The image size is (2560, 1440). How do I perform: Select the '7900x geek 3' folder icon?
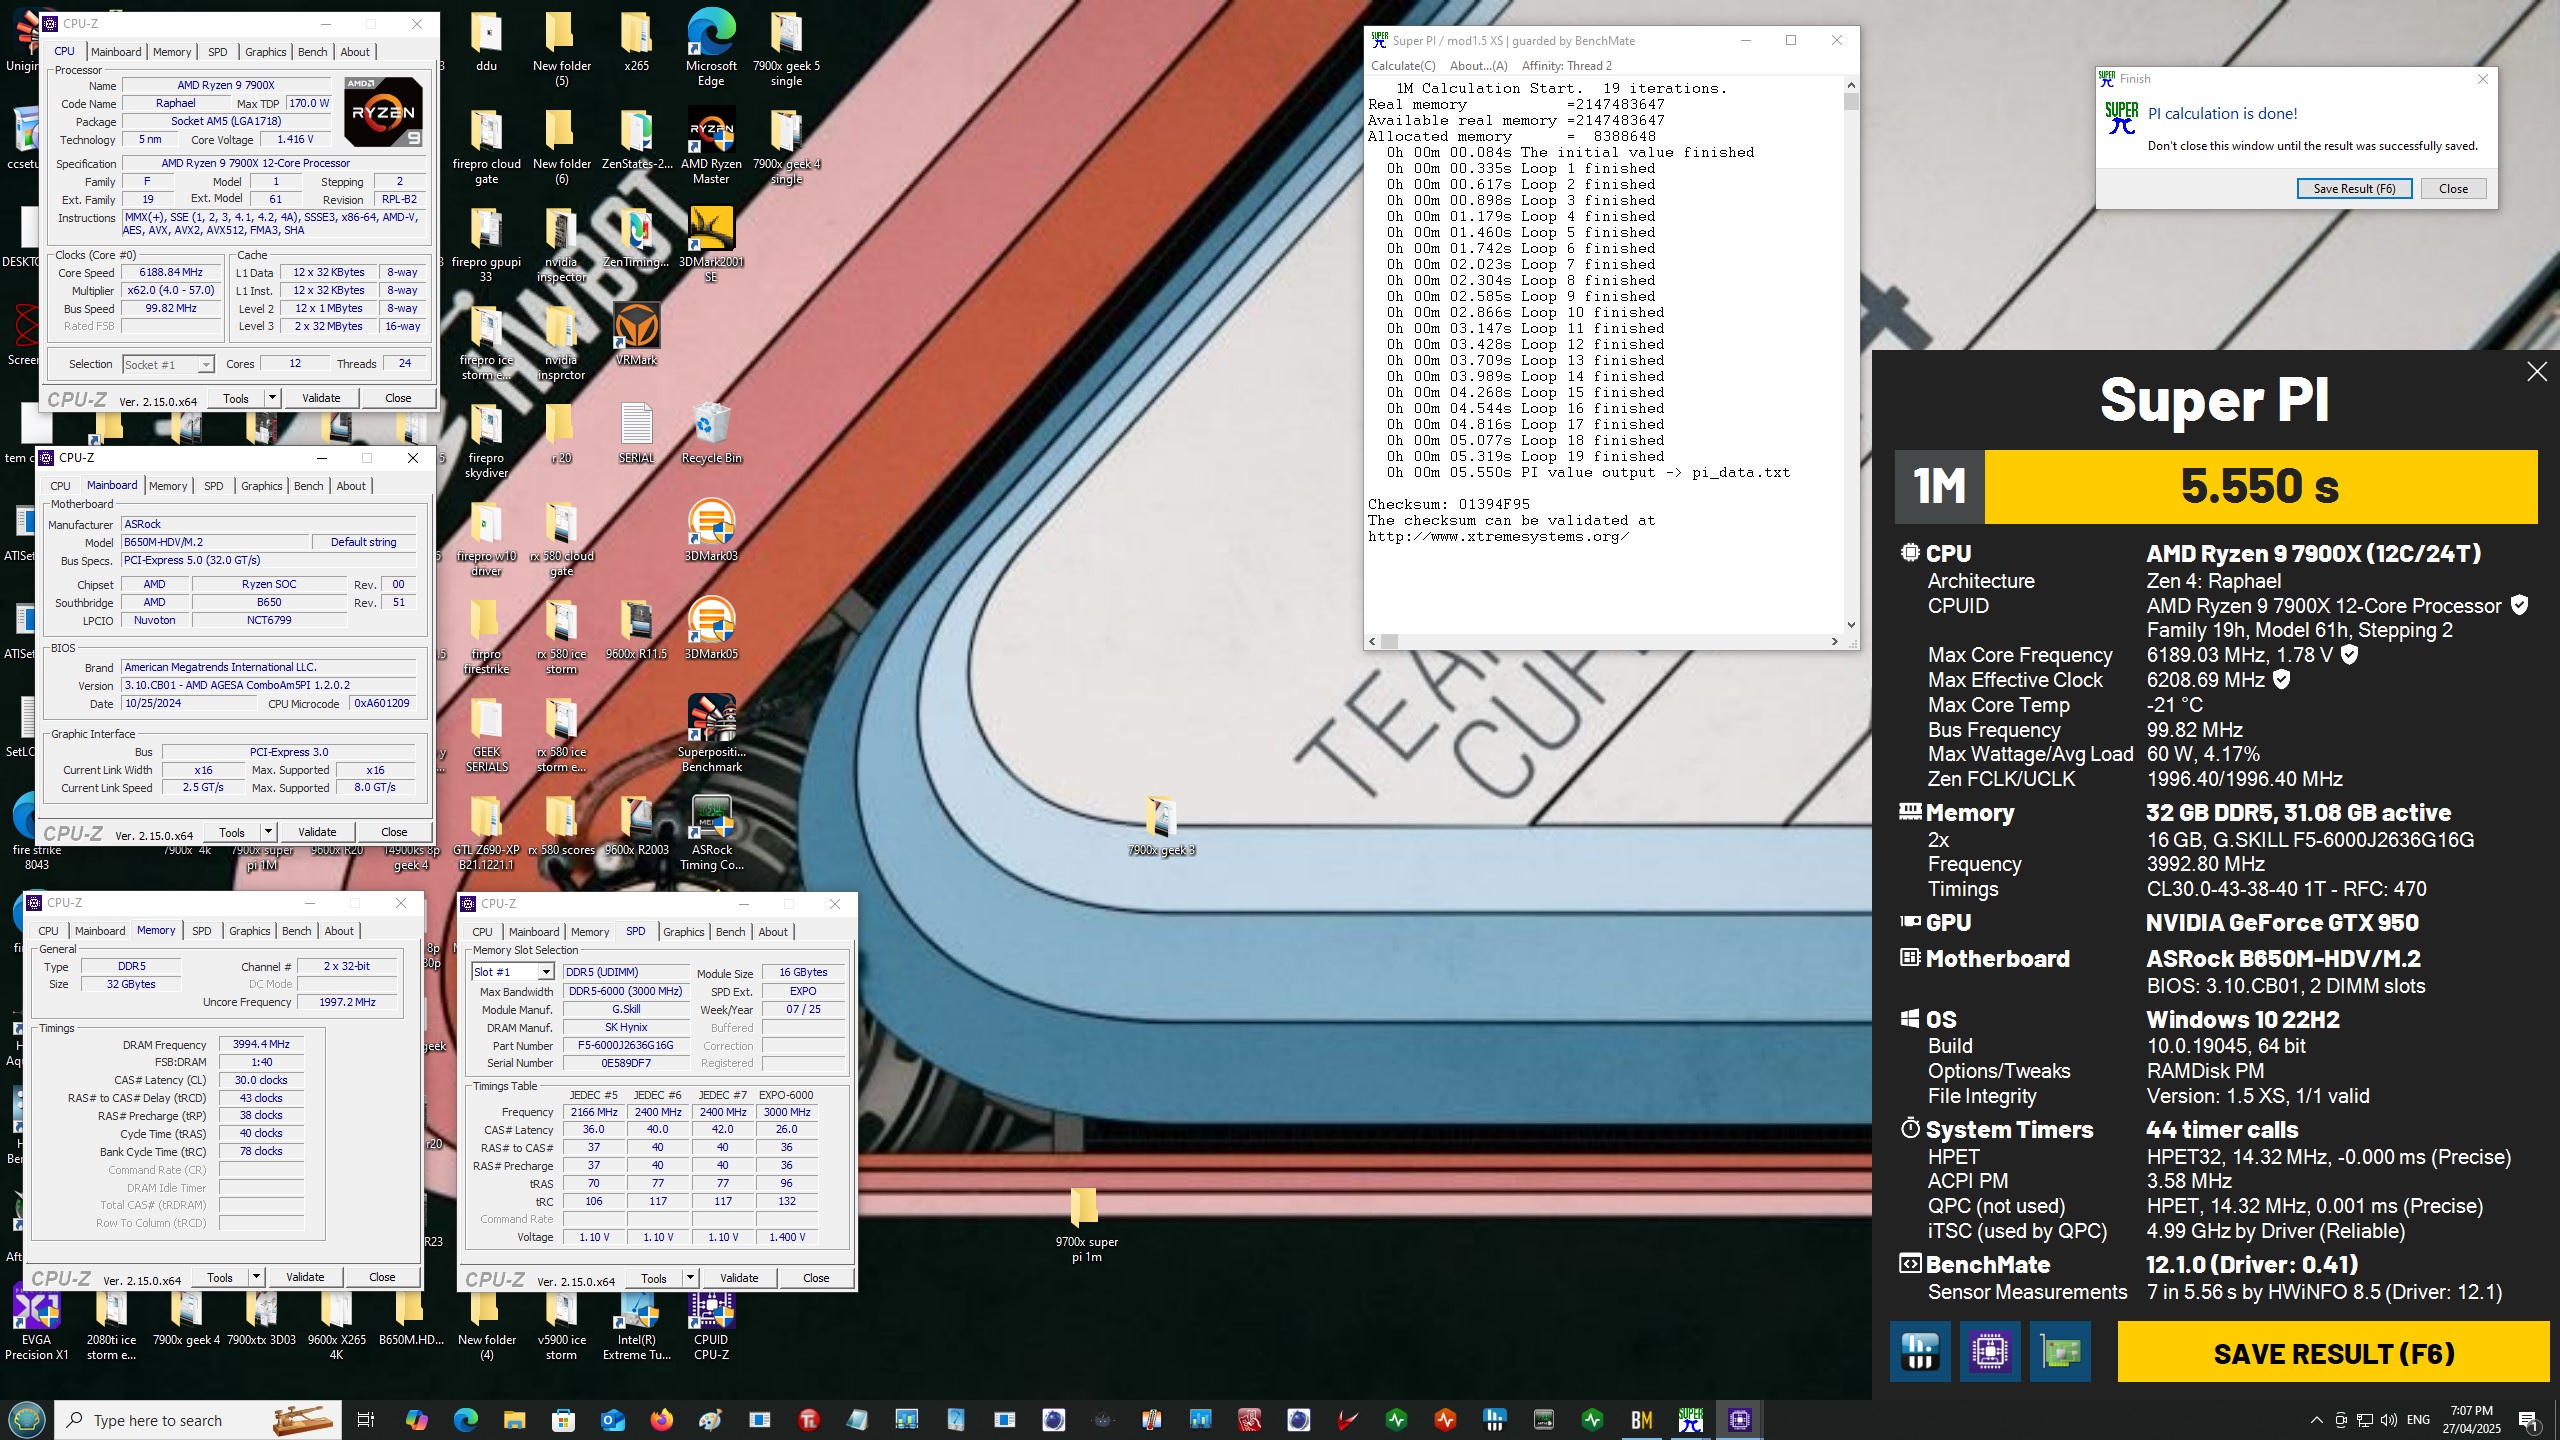[x=1161, y=825]
